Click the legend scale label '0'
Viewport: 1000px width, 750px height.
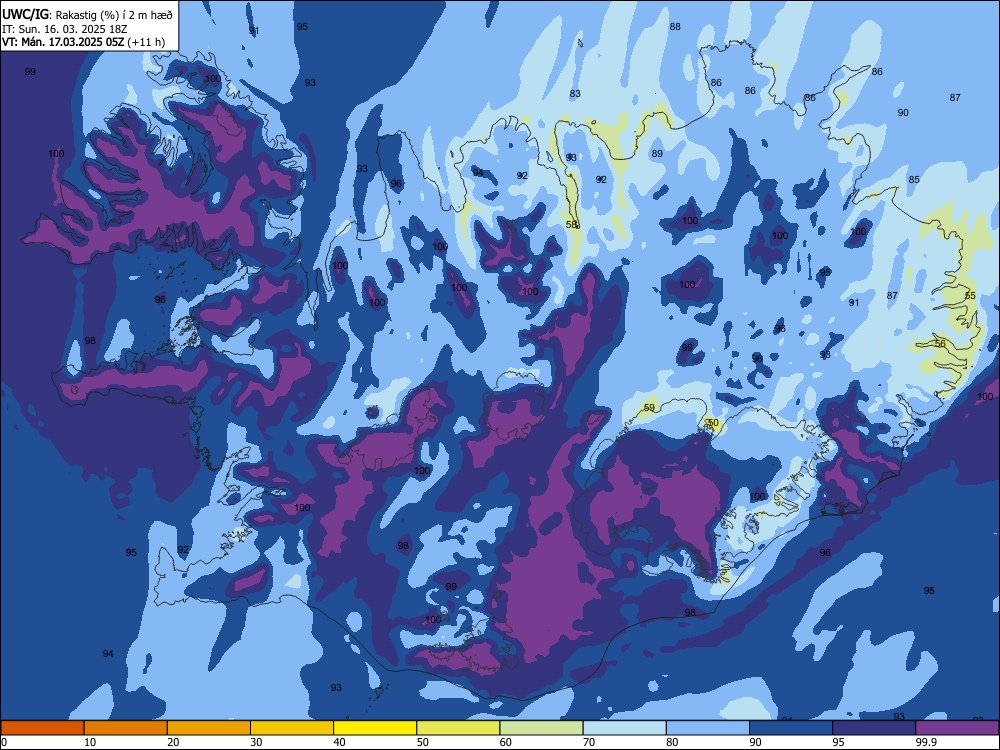click(x=4, y=742)
